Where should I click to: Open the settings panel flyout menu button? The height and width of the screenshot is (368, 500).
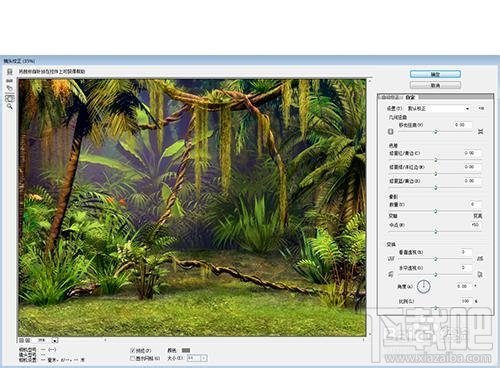pos(481,108)
